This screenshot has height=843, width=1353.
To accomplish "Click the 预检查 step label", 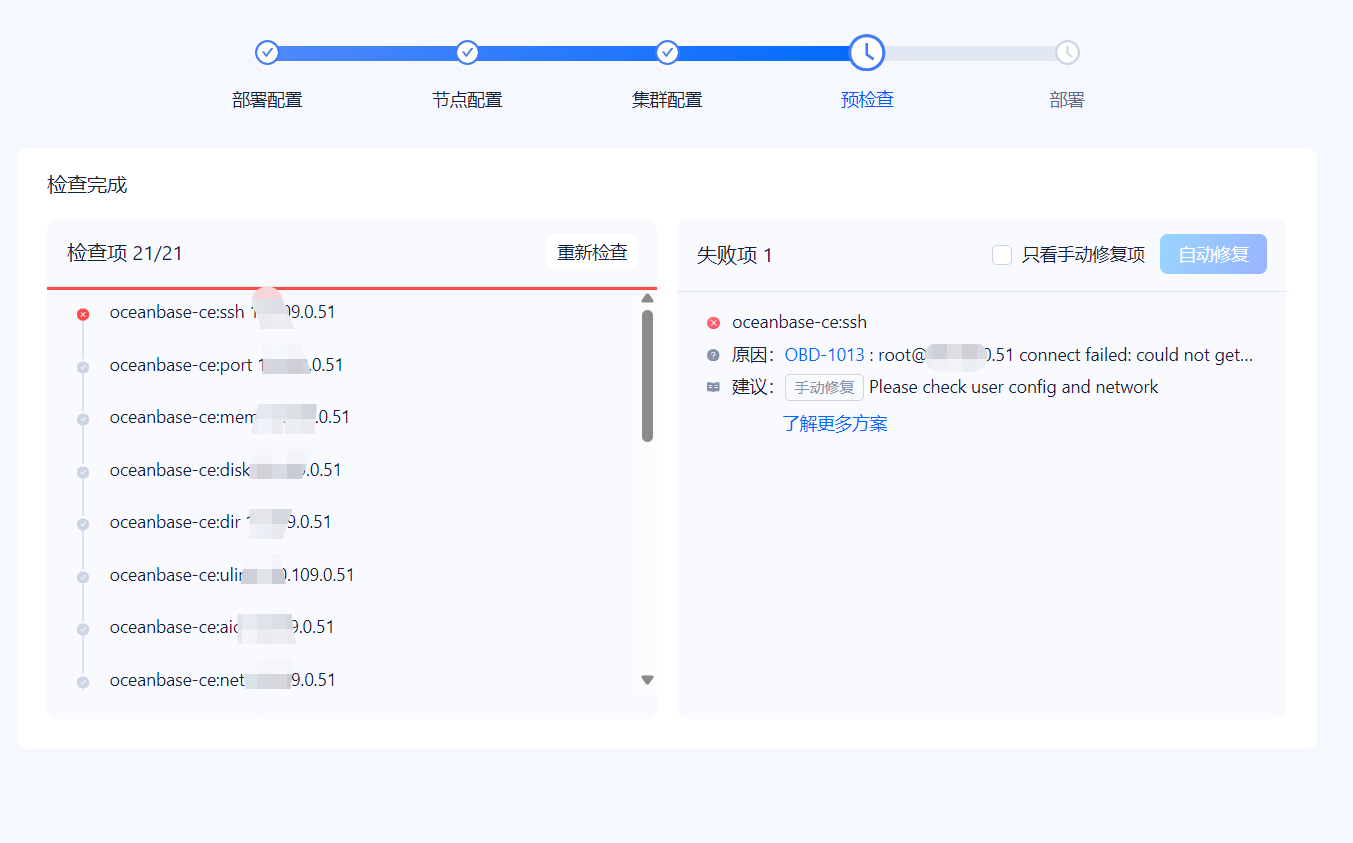I will tap(867, 100).
